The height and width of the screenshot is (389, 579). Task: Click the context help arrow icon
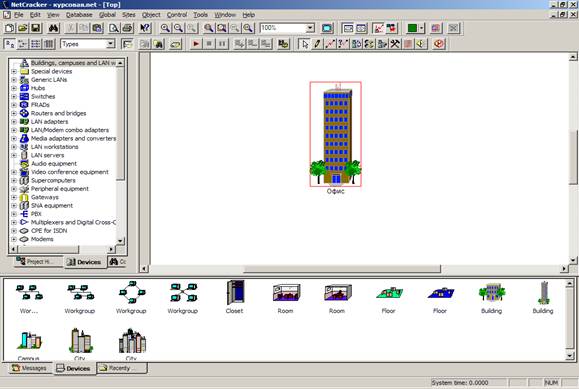click(145, 28)
